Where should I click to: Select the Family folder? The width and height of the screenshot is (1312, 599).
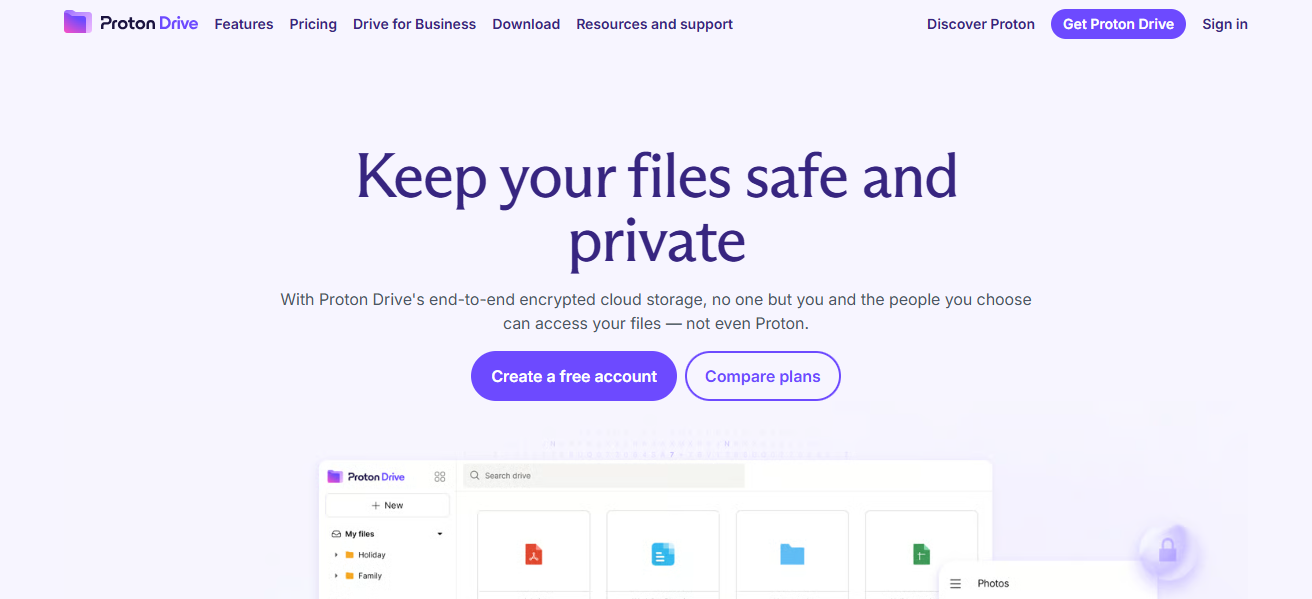tap(363, 576)
